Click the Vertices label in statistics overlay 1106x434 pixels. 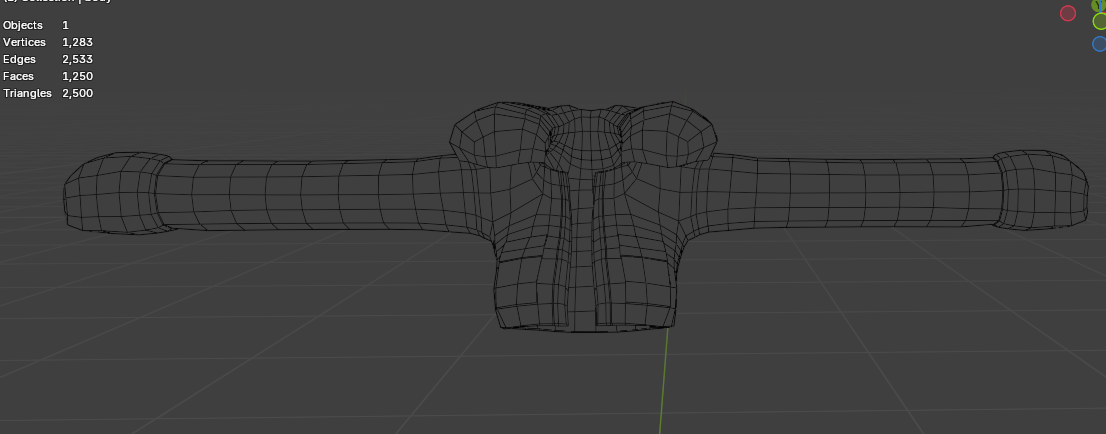[x=24, y=42]
